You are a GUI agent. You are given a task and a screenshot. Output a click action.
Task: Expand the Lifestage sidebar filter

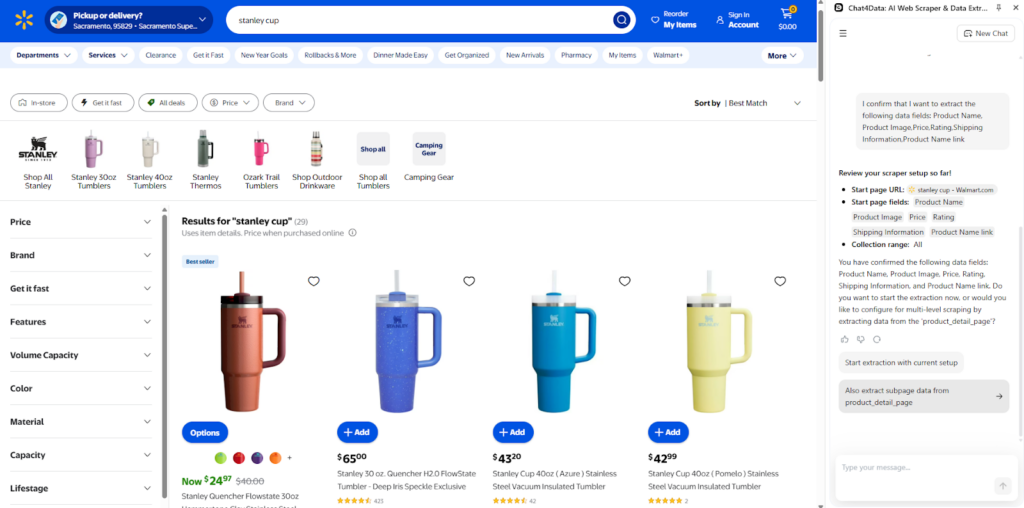tap(81, 488)
